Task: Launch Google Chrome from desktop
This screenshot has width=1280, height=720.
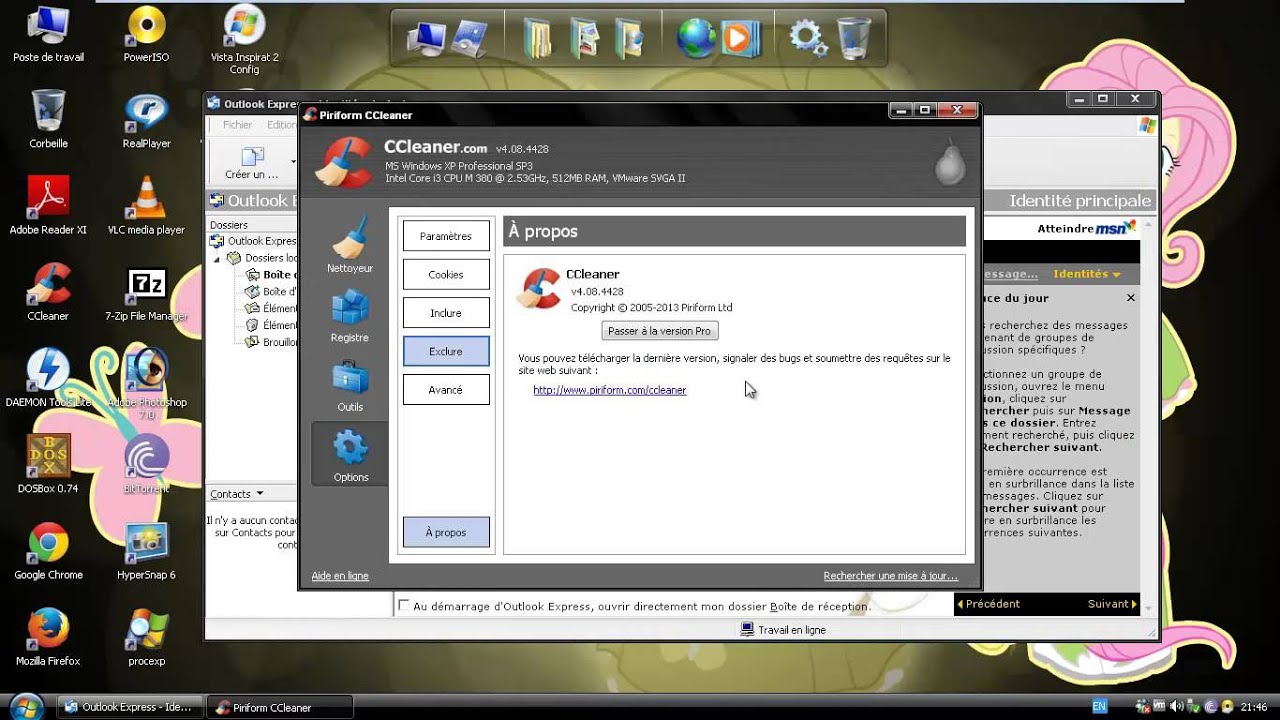Action: click(x=48, y=551)
